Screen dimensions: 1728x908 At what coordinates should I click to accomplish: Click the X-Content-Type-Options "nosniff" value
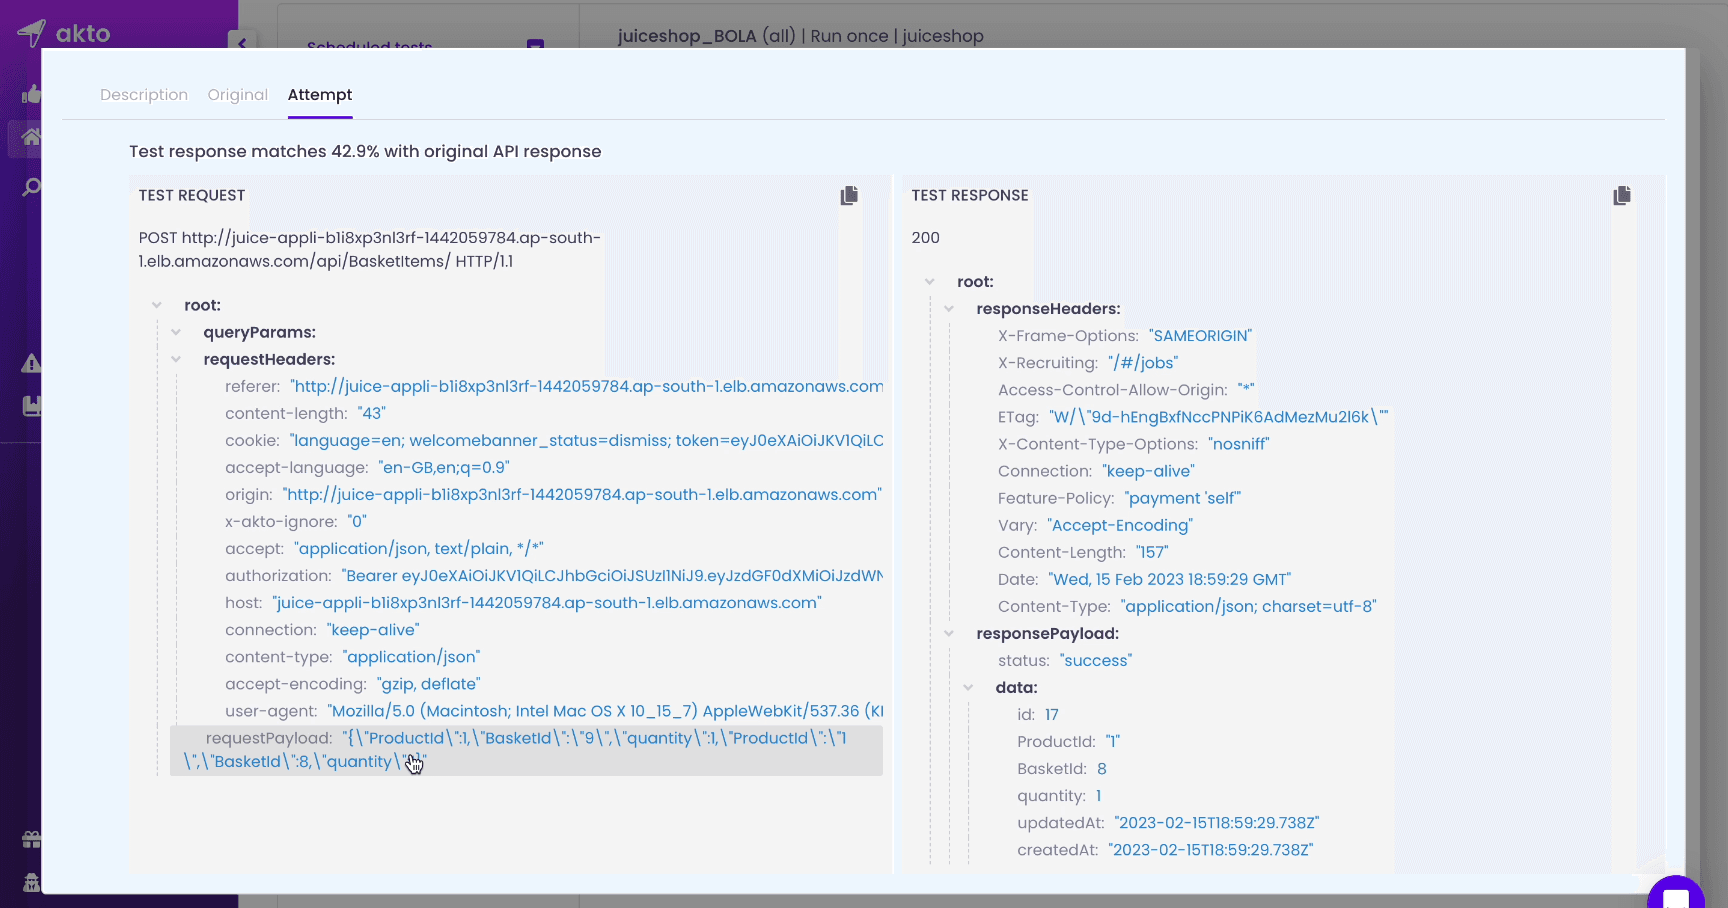click(x=1239, y=443)
